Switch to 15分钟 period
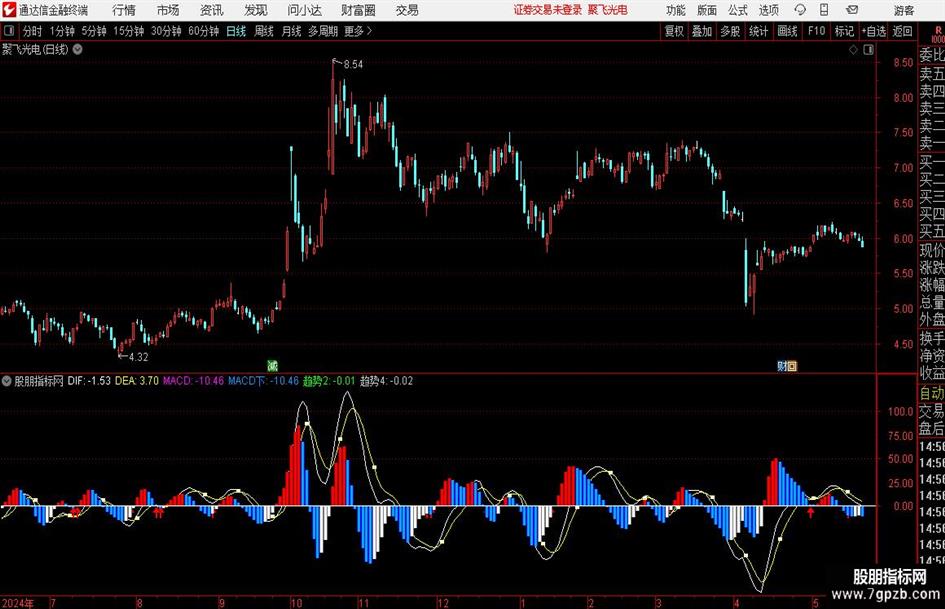This screenshot has width=945, height=609. 129,31
